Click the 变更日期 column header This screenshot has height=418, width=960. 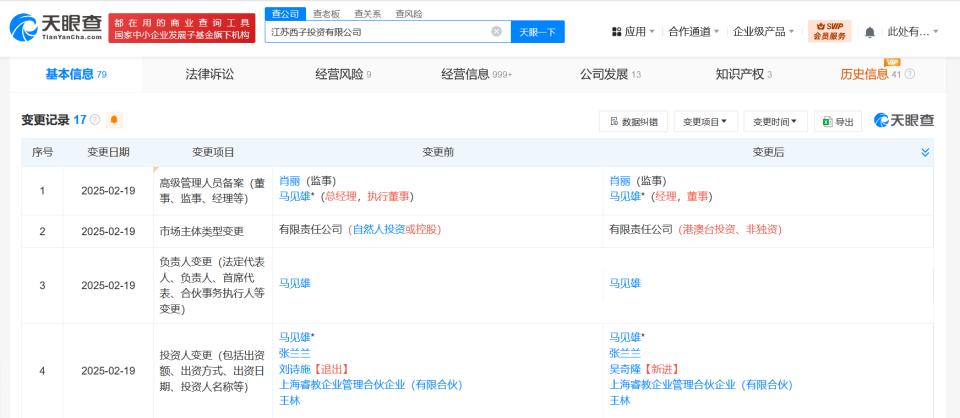coord(108,152)
